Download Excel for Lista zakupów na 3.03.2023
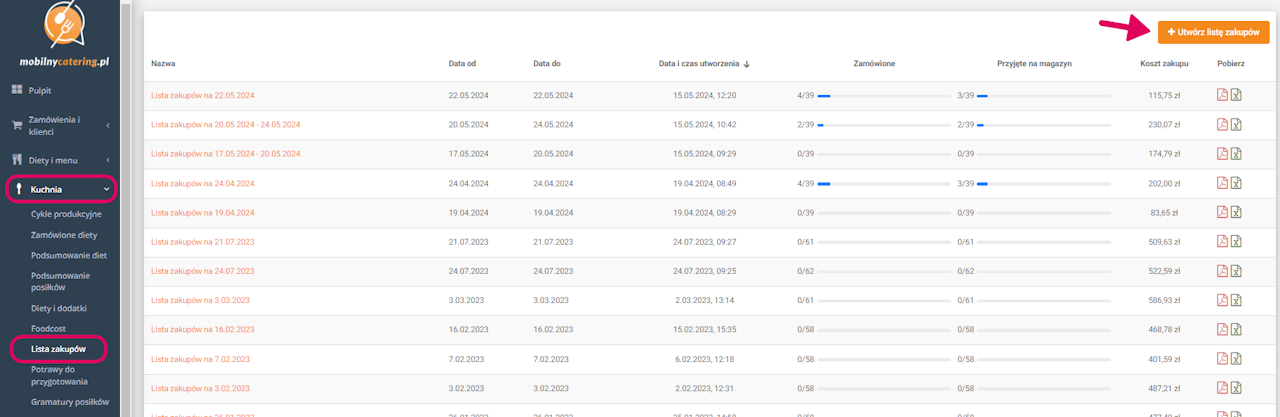 (x=1236, y=300)
